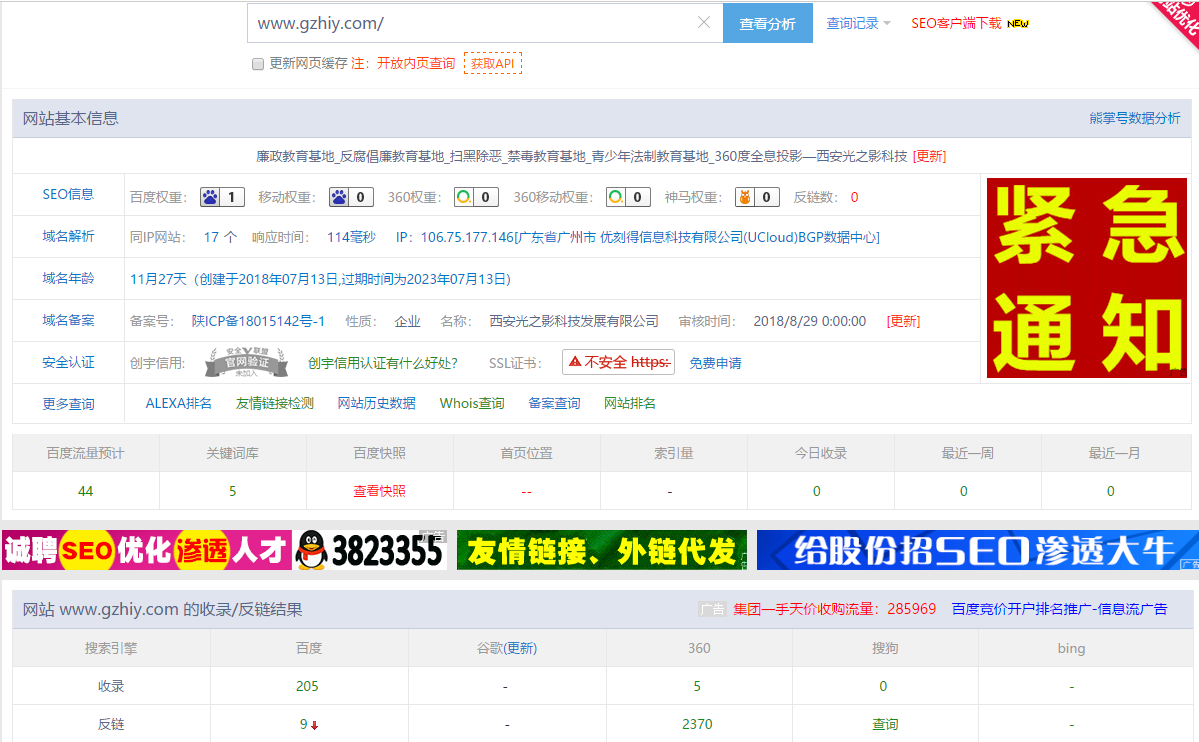Click Baidu traffic estimate value 44
Screen dimensions: 1199x742
coord(86,491)
